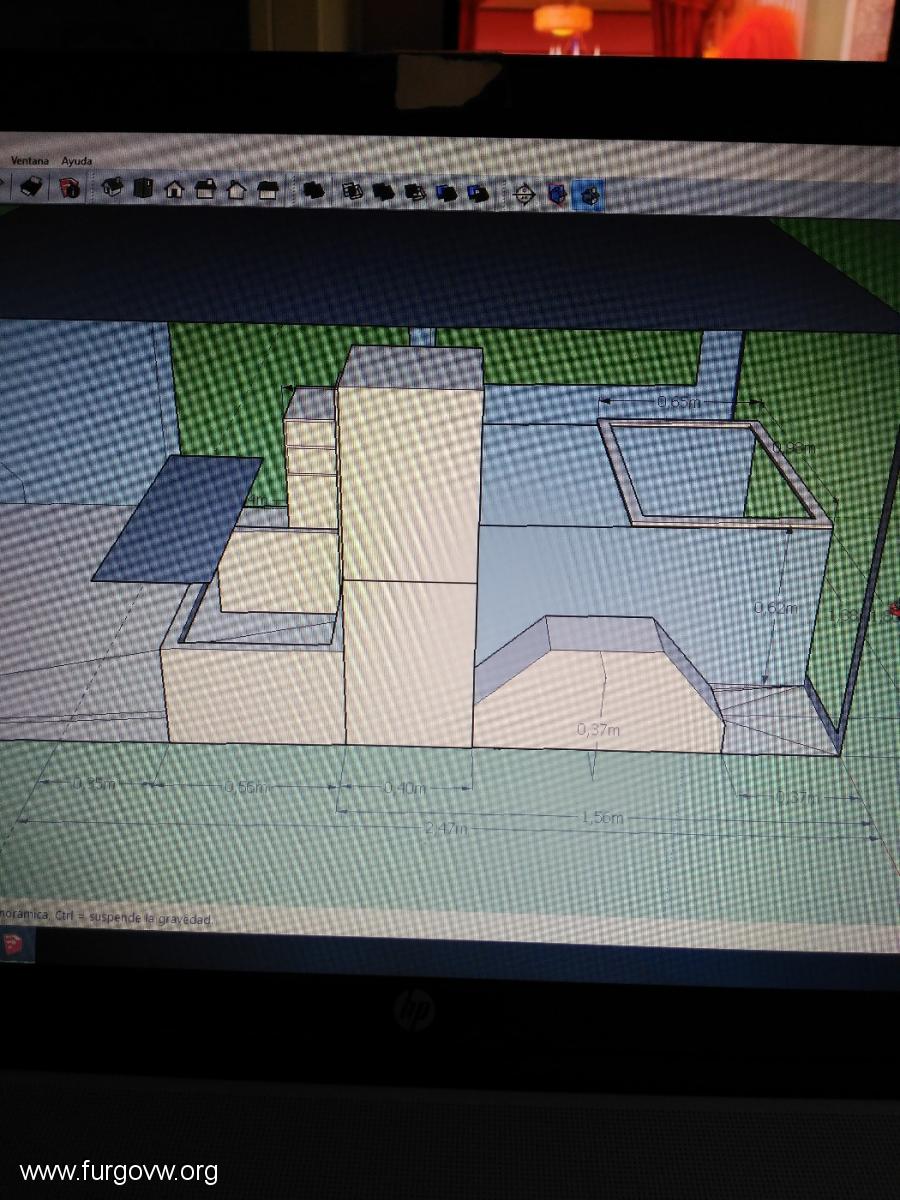Switch to Iso view icon
The height and width of the screenshot is (1200, 900).
pos(113,187)
